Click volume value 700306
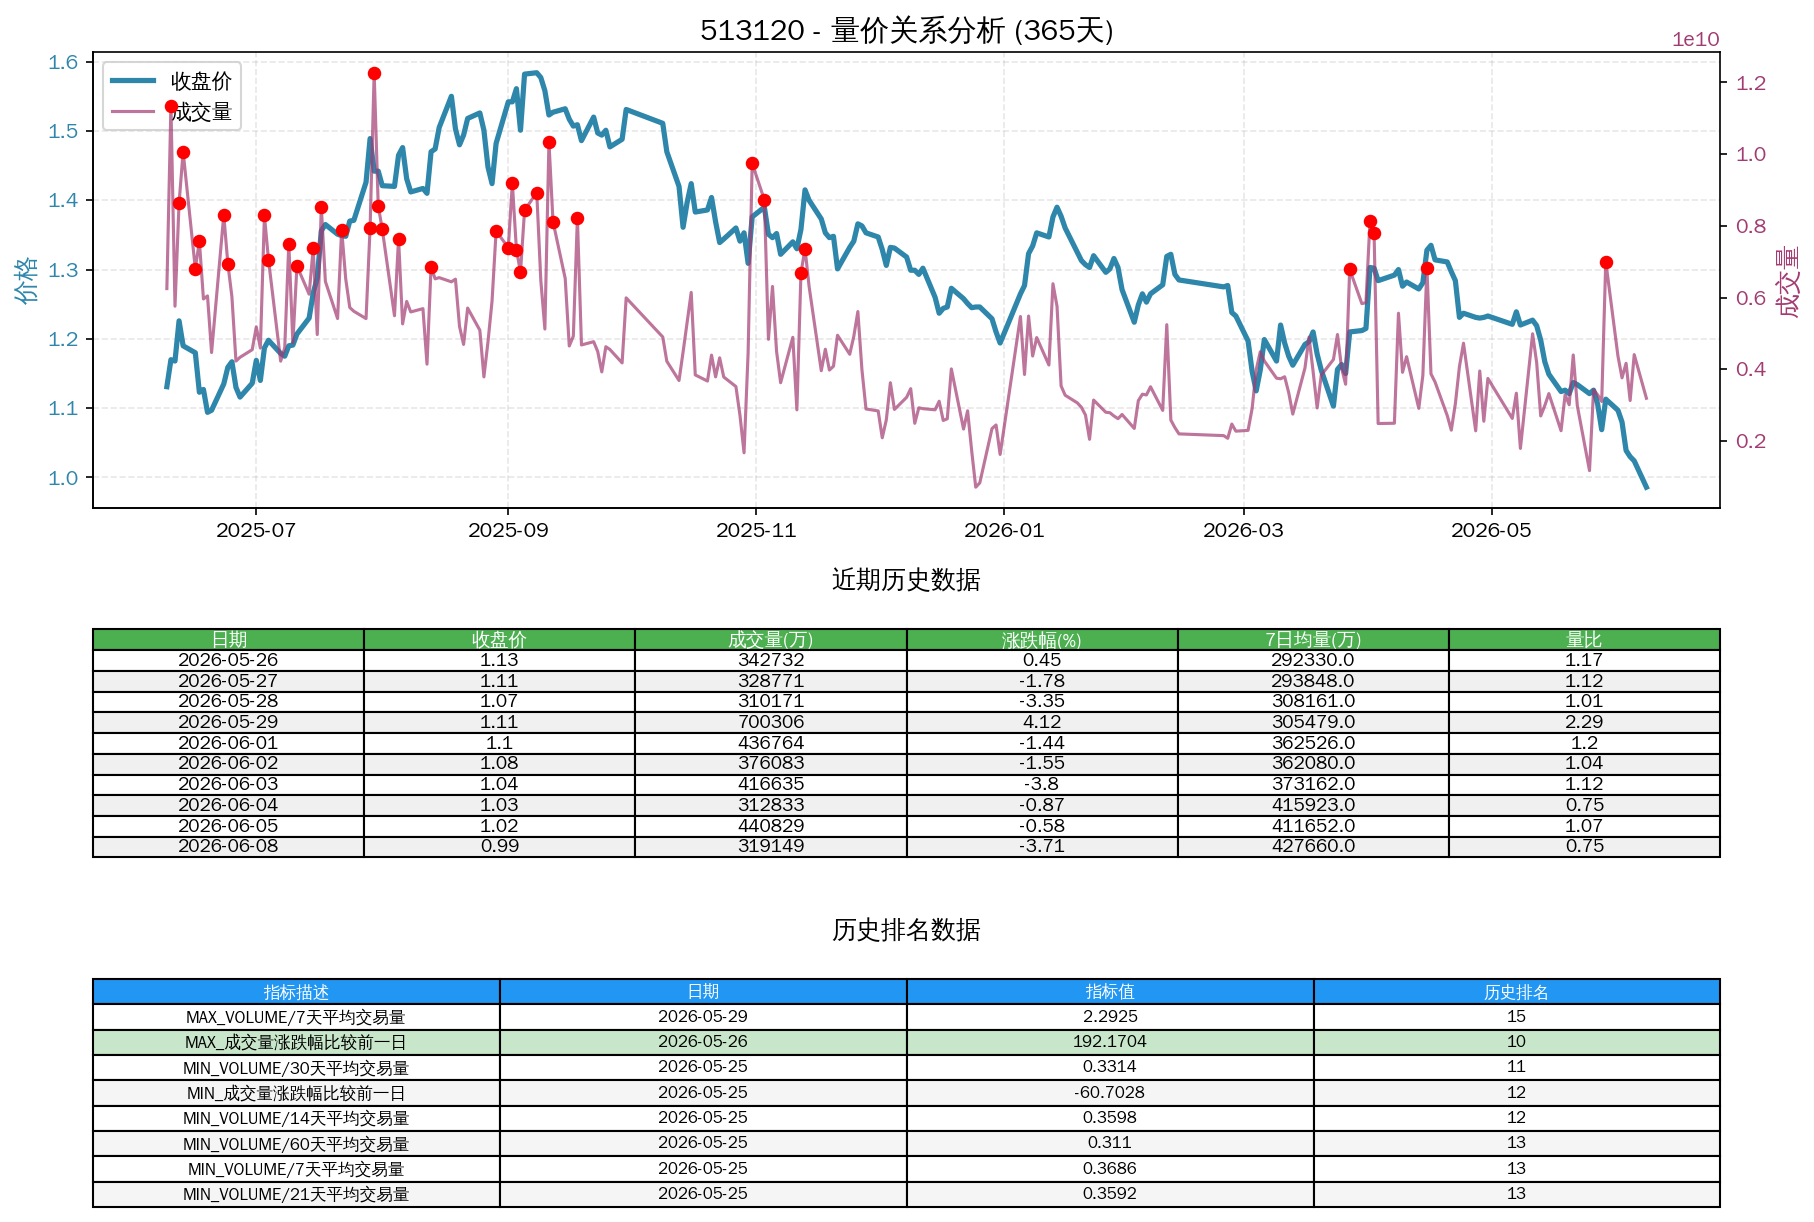The height and width of the screenshot is (1222, 1814). tap(771, 722)
